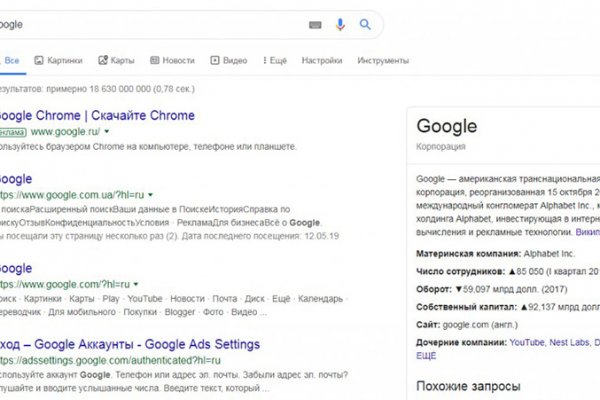Open the Карты maps tab
The width and height of the screenshot is (600, 400).
[x=116, y=60]
